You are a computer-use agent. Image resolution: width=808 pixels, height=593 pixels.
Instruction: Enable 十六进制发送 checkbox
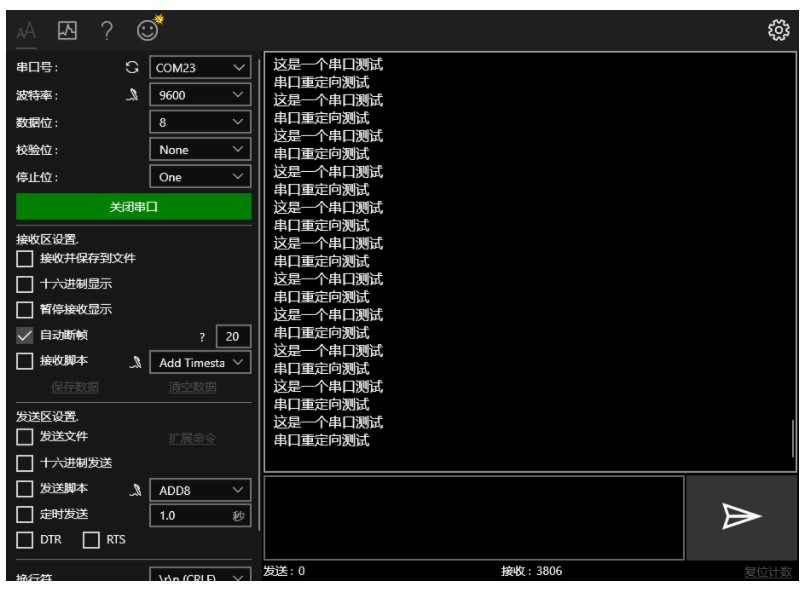coord(25,463)
